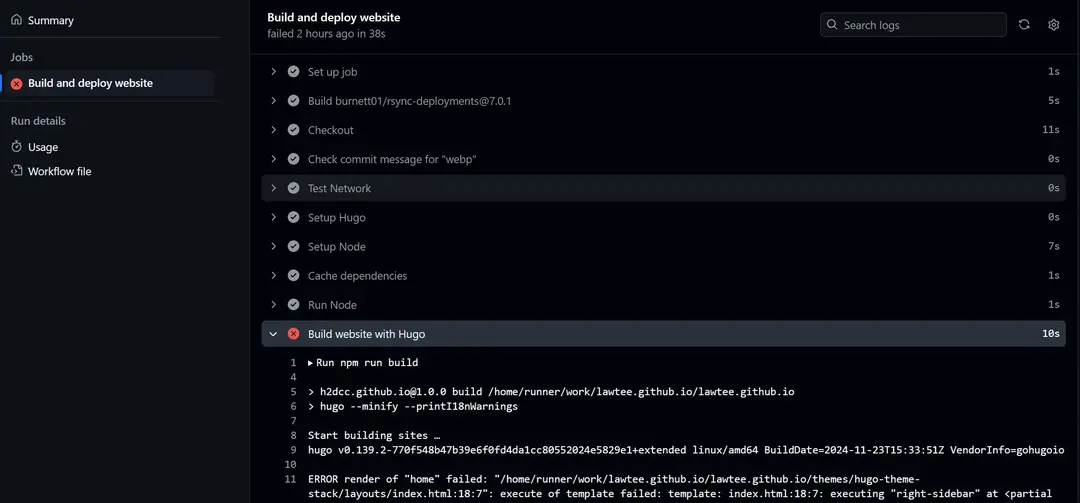Open the Usage run details

point(43,147)
